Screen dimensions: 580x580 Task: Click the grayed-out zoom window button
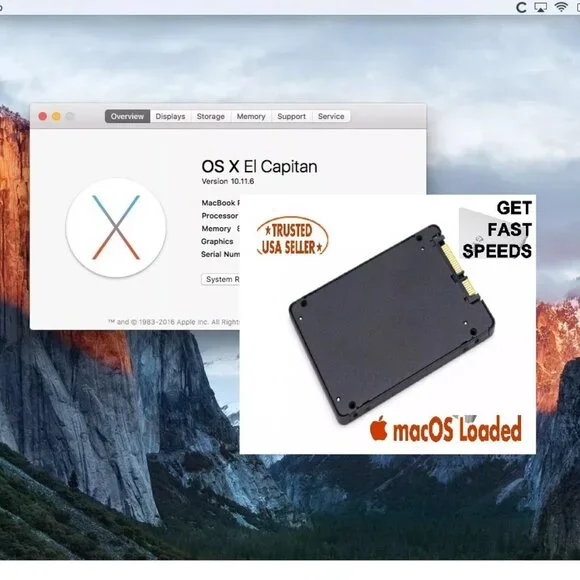click(70, 117)
